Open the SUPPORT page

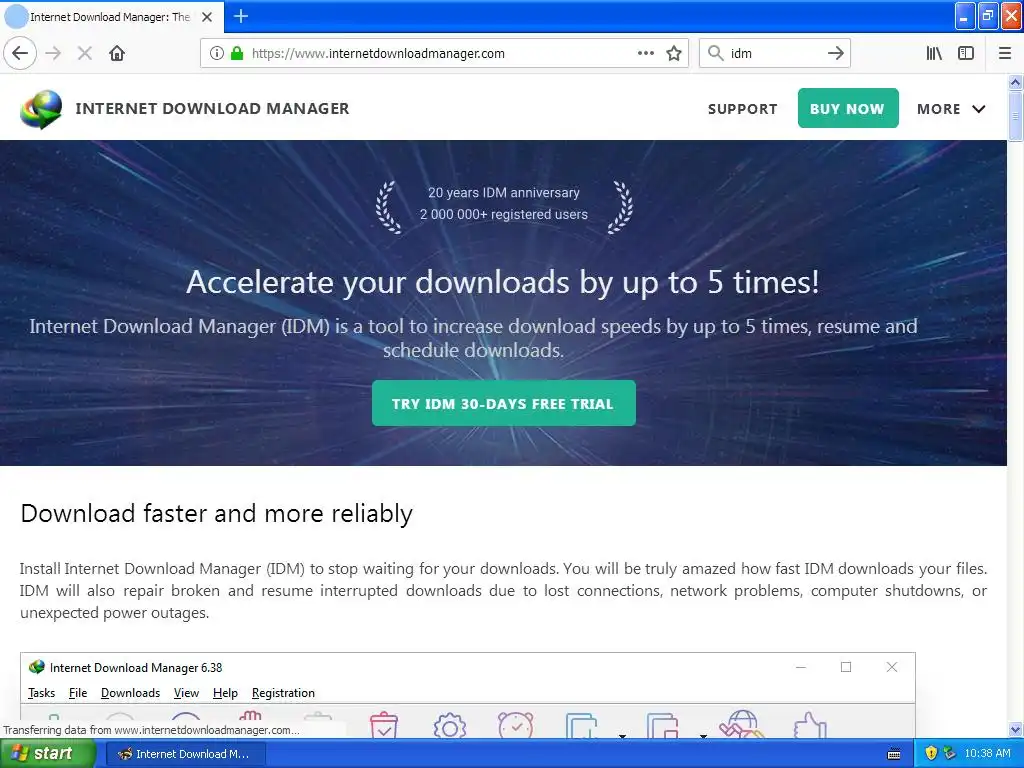743,109
